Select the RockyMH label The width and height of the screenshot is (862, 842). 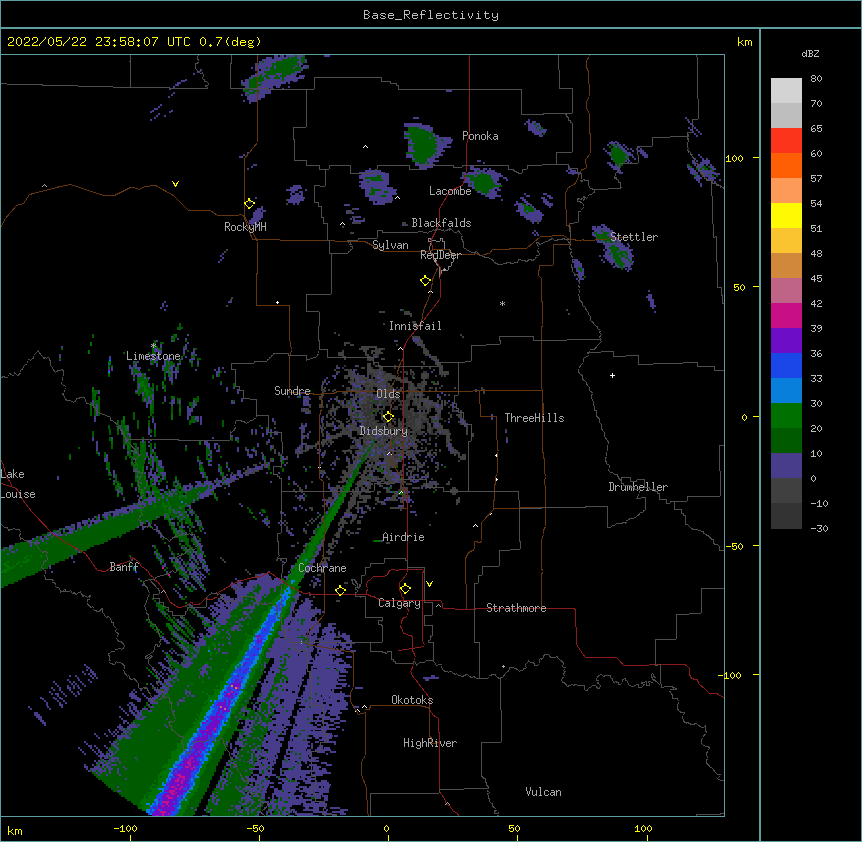coord(245,227)
